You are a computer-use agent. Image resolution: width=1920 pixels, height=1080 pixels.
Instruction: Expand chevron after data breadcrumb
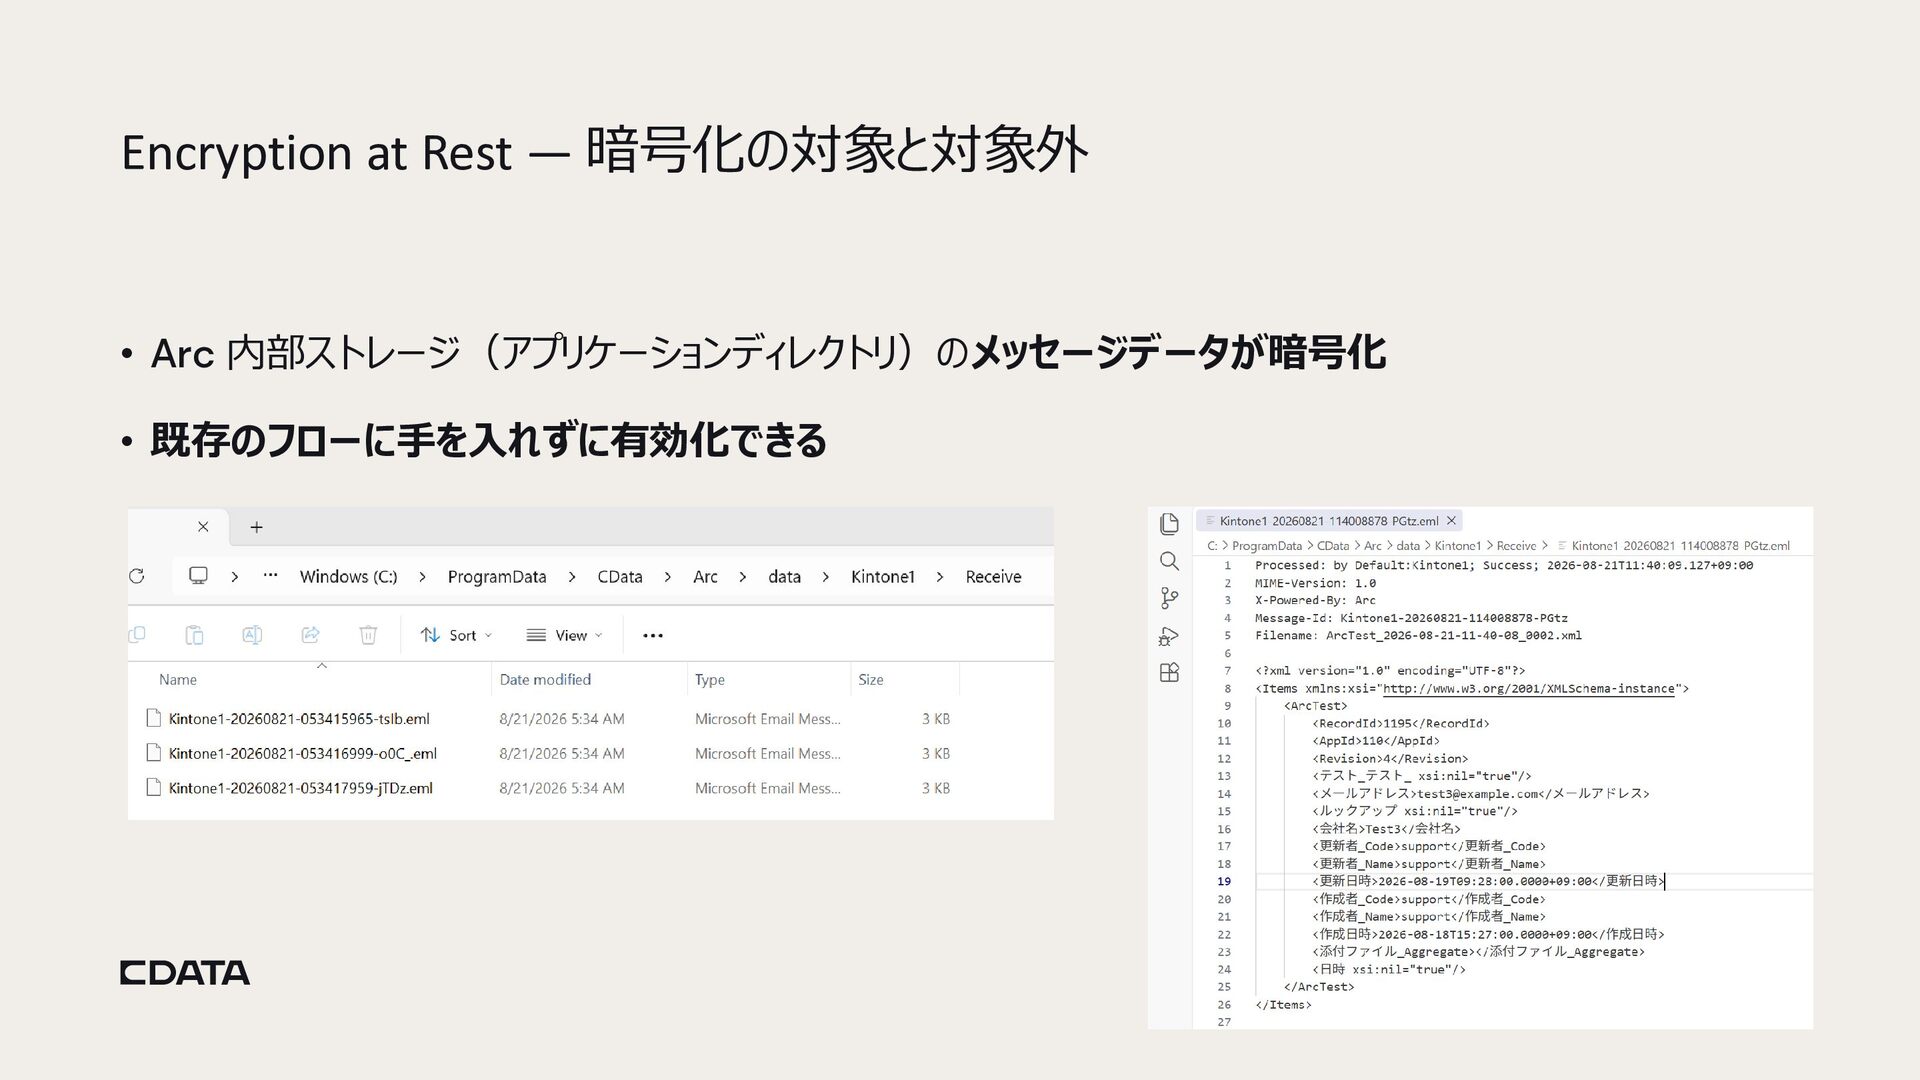(x=826, y=577)
